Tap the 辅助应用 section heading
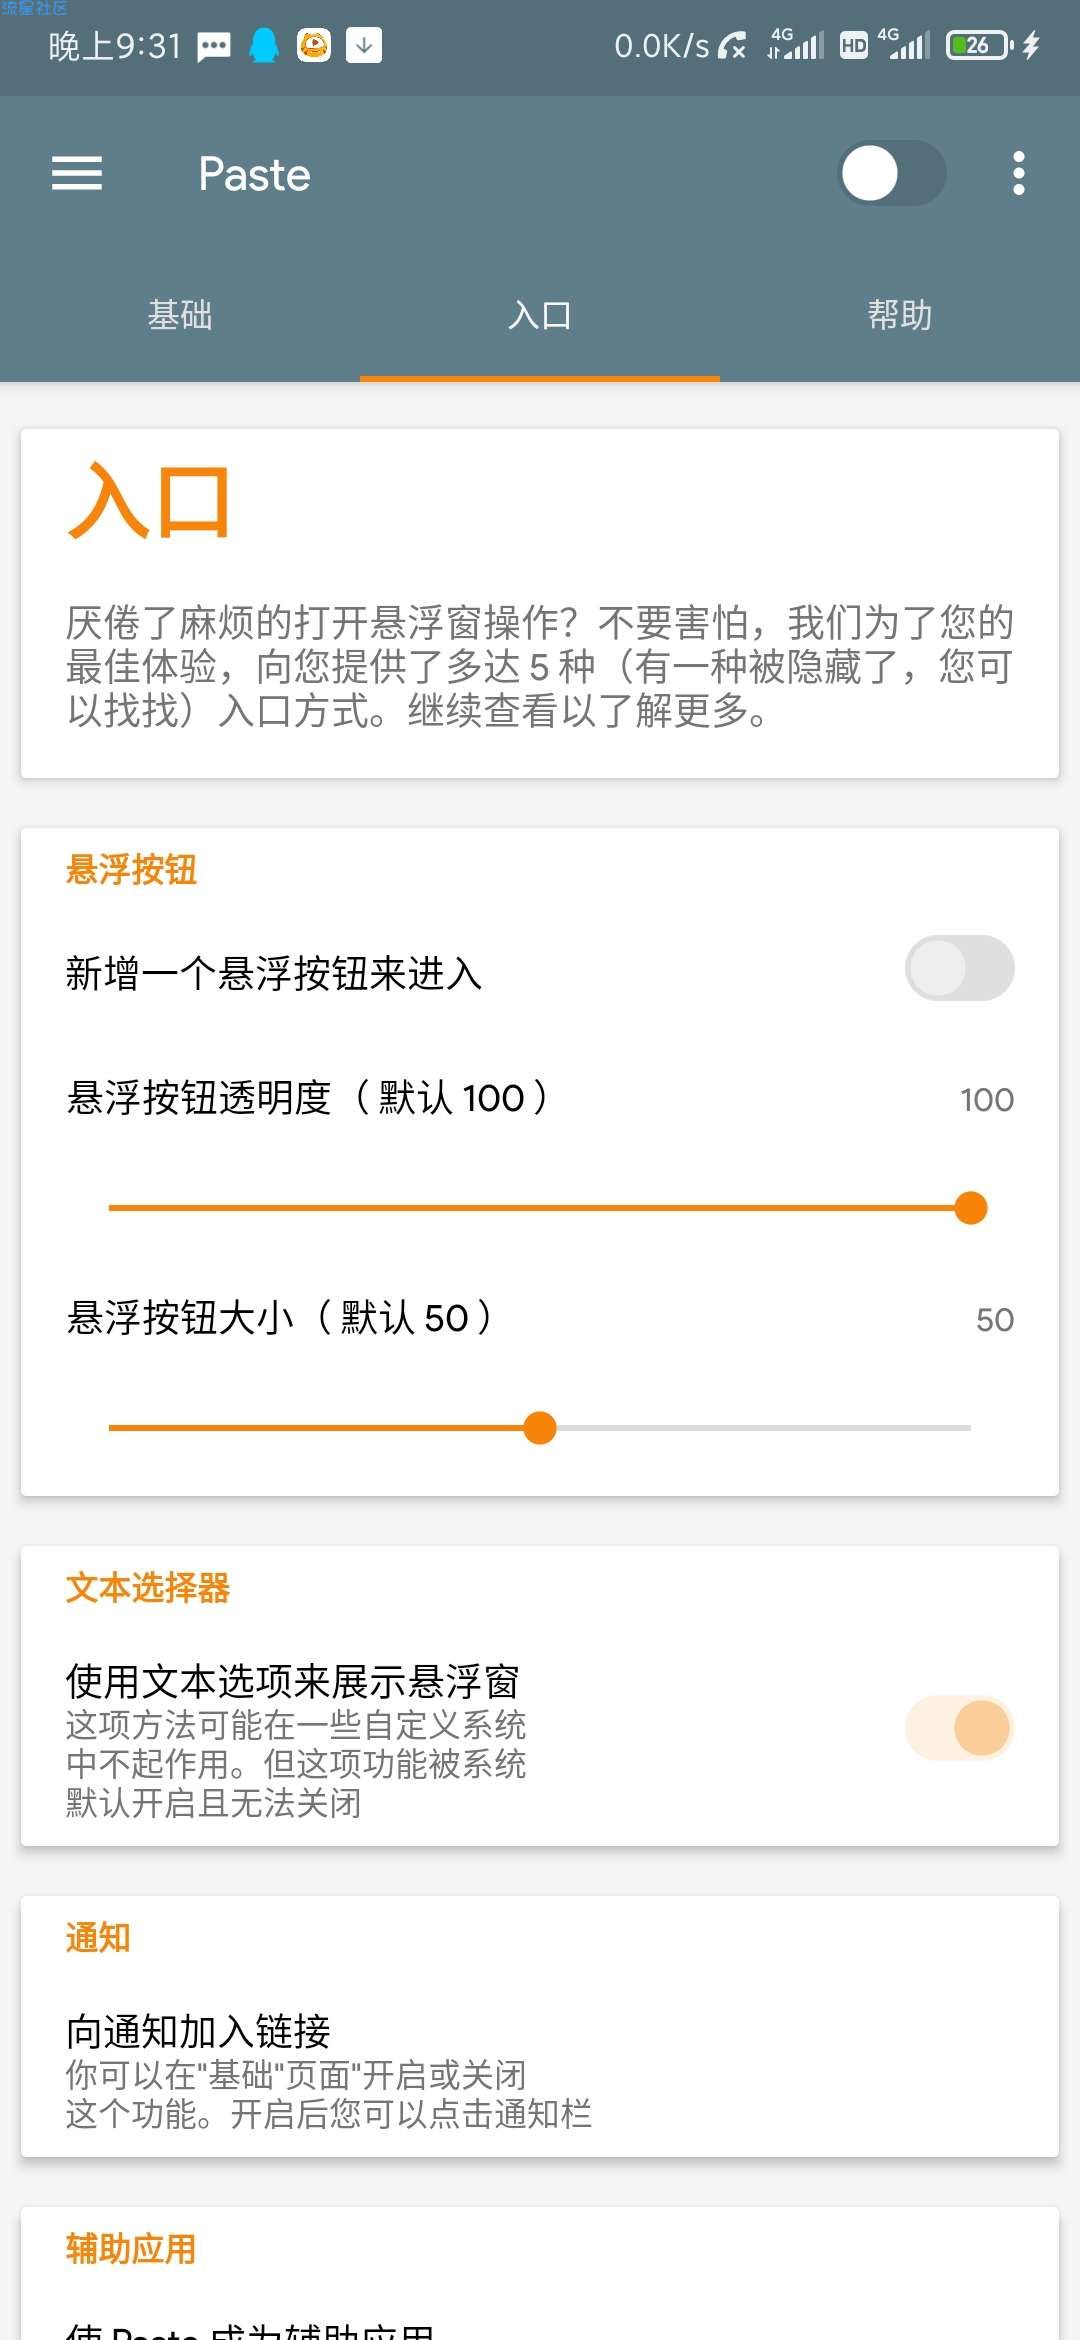 click(131, 2249)
